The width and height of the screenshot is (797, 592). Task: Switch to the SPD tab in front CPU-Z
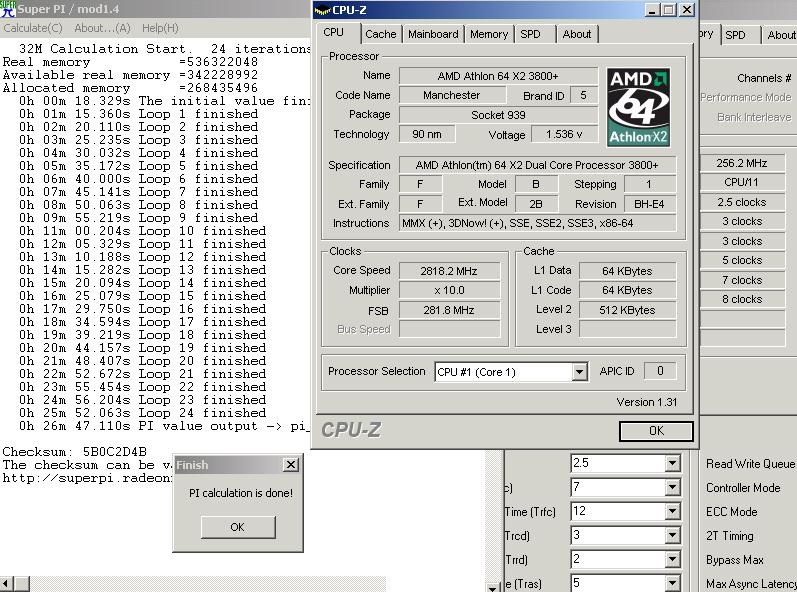(530, 34)
